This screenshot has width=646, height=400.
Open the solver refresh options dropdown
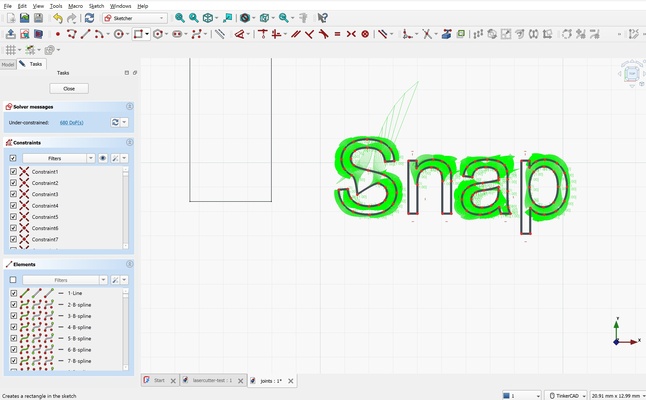click(124, 122)
